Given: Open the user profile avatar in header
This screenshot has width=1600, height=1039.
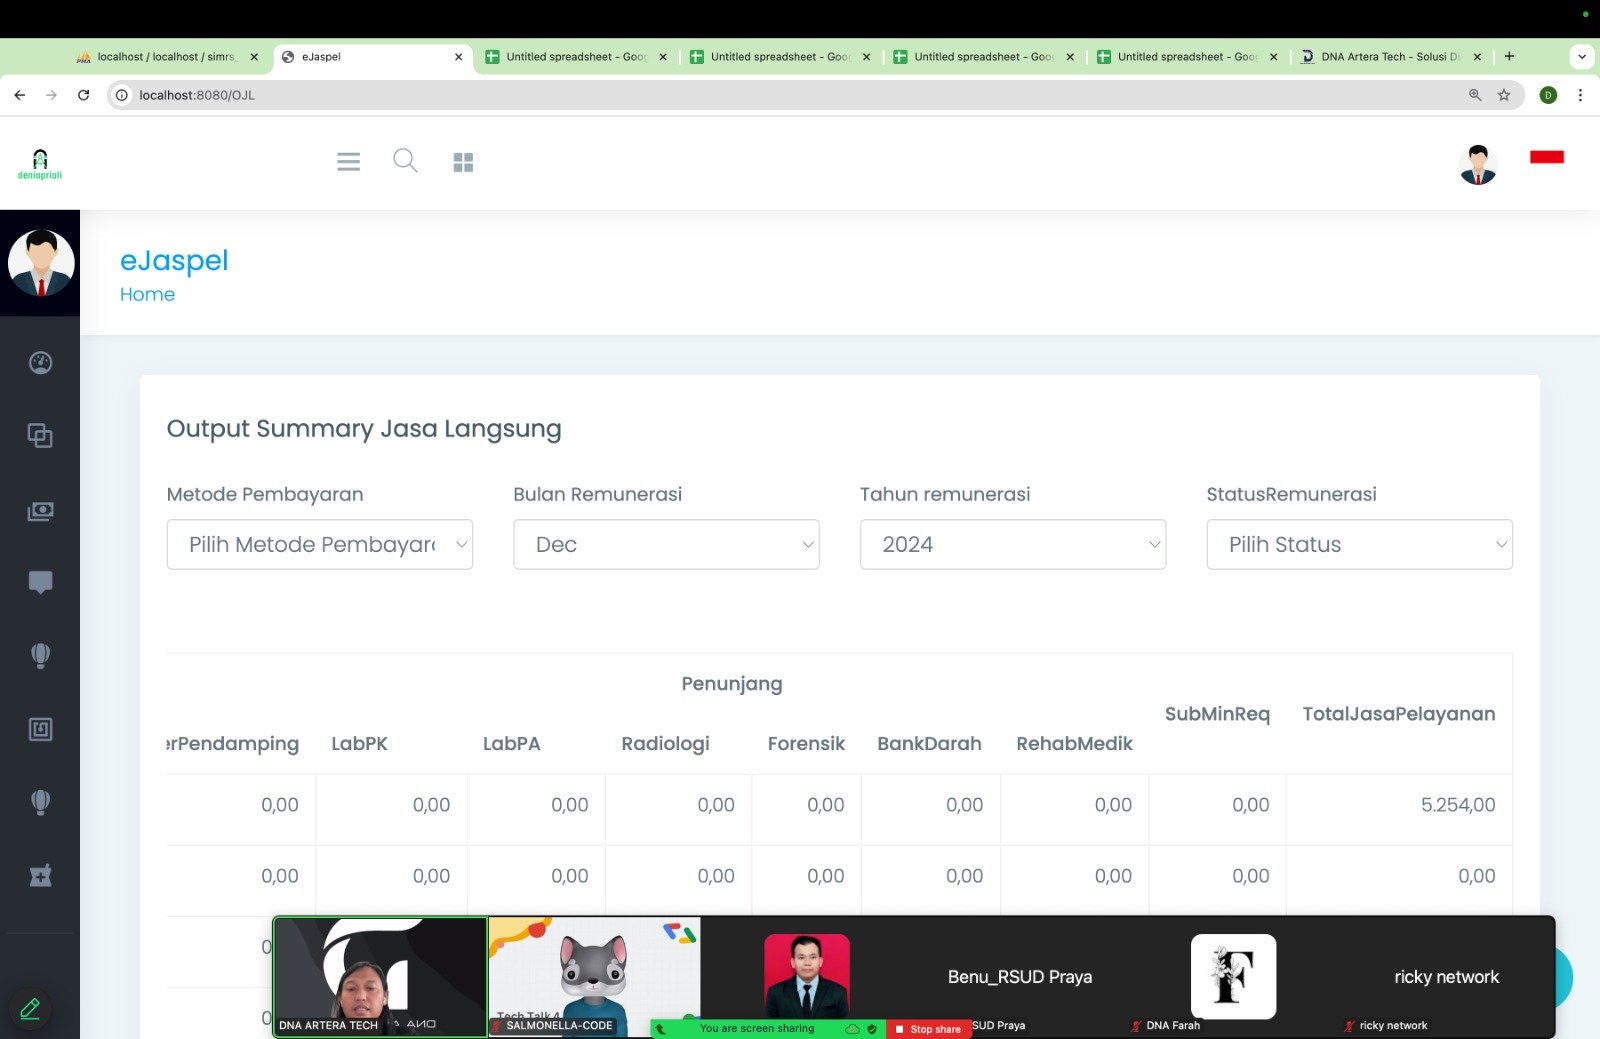Looking at the screenshot, I should (x=1477, y=165).
